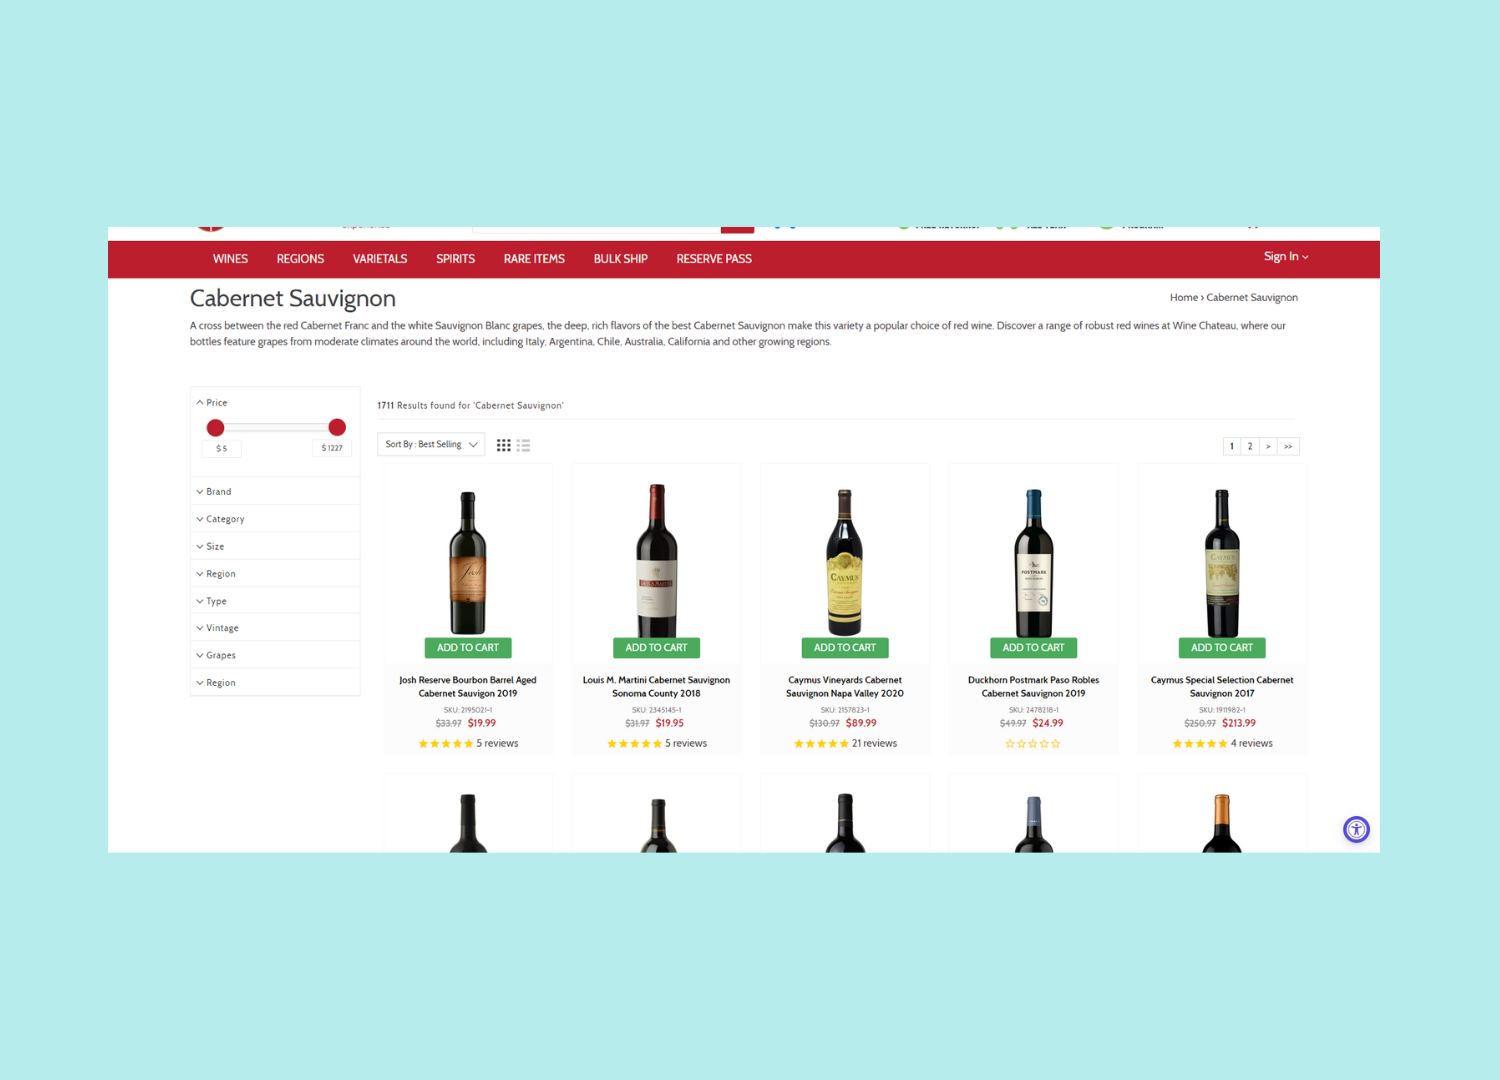Click the Cabernet Sauvignon breadcrumb text
The image size is (1500, 1080).
[1252, 298]
